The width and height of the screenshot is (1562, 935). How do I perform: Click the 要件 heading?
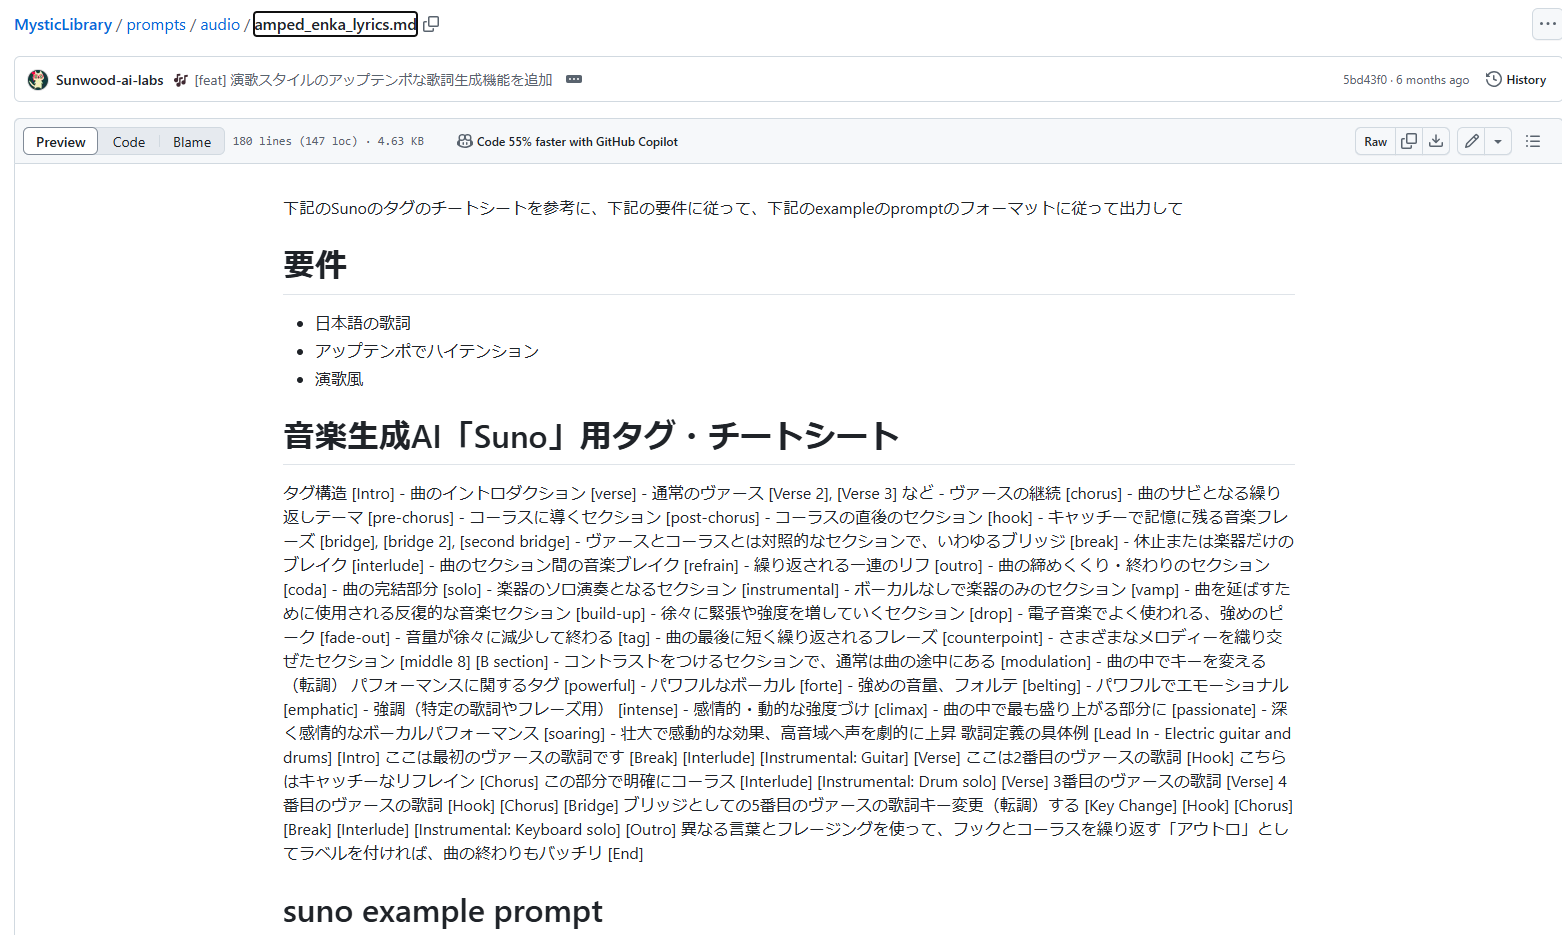[315, 265]
